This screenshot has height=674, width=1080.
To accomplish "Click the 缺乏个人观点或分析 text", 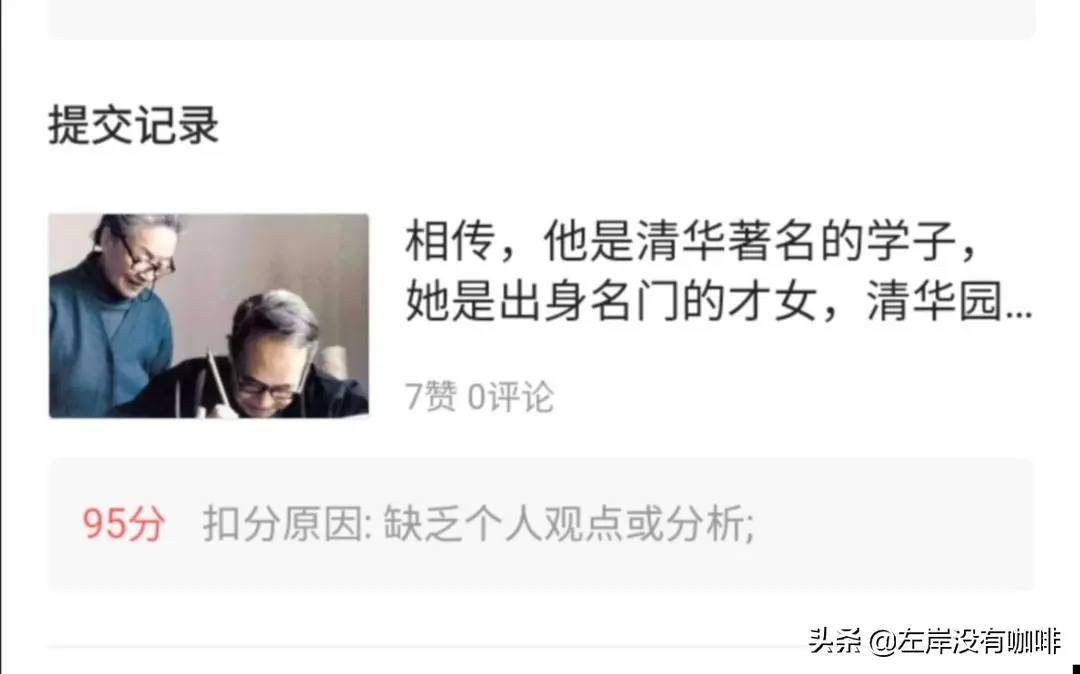I will tap(569, 523).
